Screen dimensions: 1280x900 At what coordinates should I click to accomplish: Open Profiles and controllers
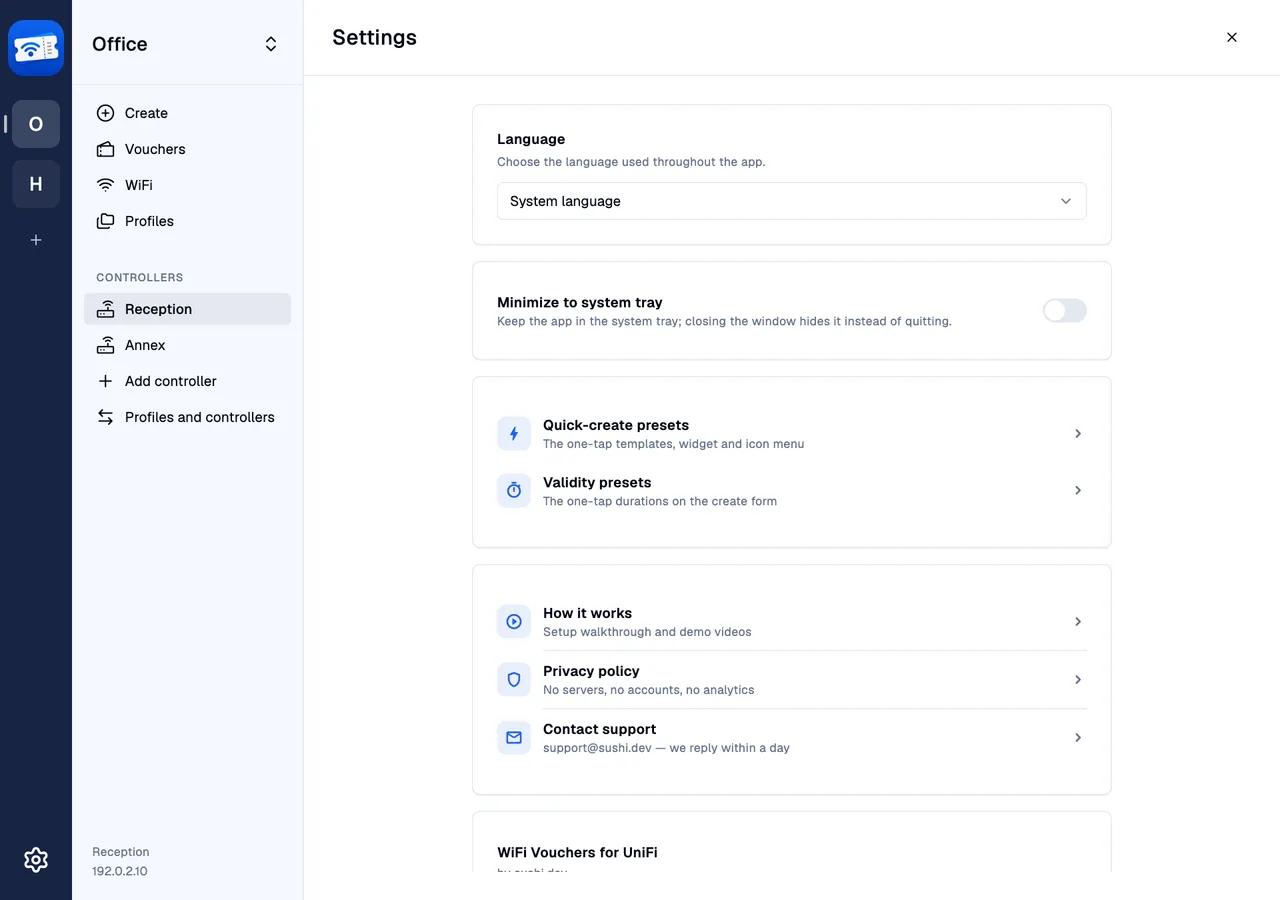click(x=187, y=417)
